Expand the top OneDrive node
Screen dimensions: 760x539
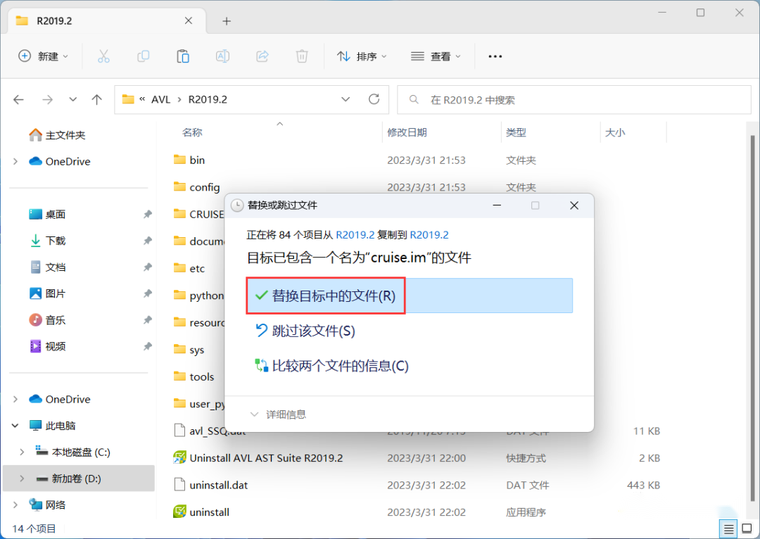[15, 161]
